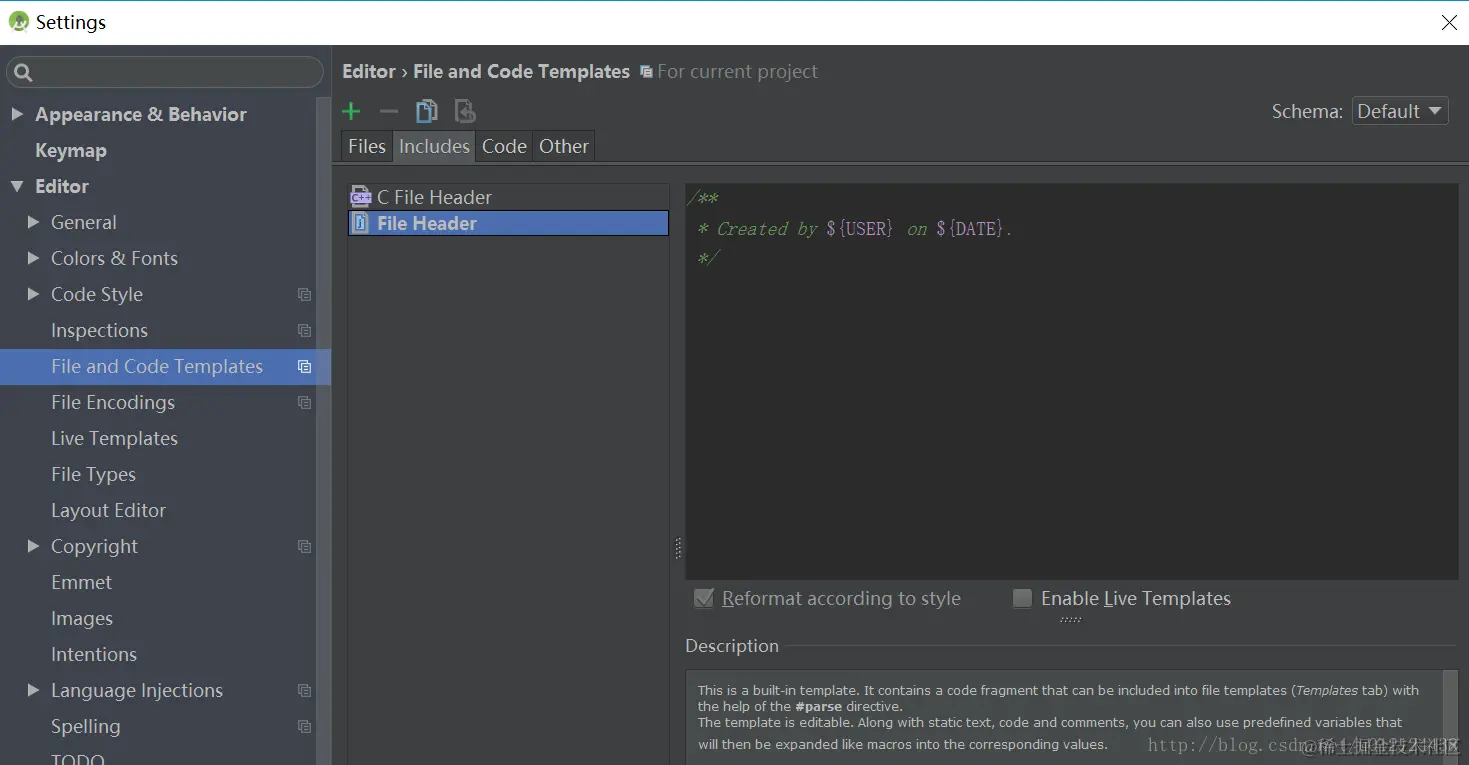Expand the Code Style arrow
This screenshot has height=765, width=1469.
(x=33, y=294)
